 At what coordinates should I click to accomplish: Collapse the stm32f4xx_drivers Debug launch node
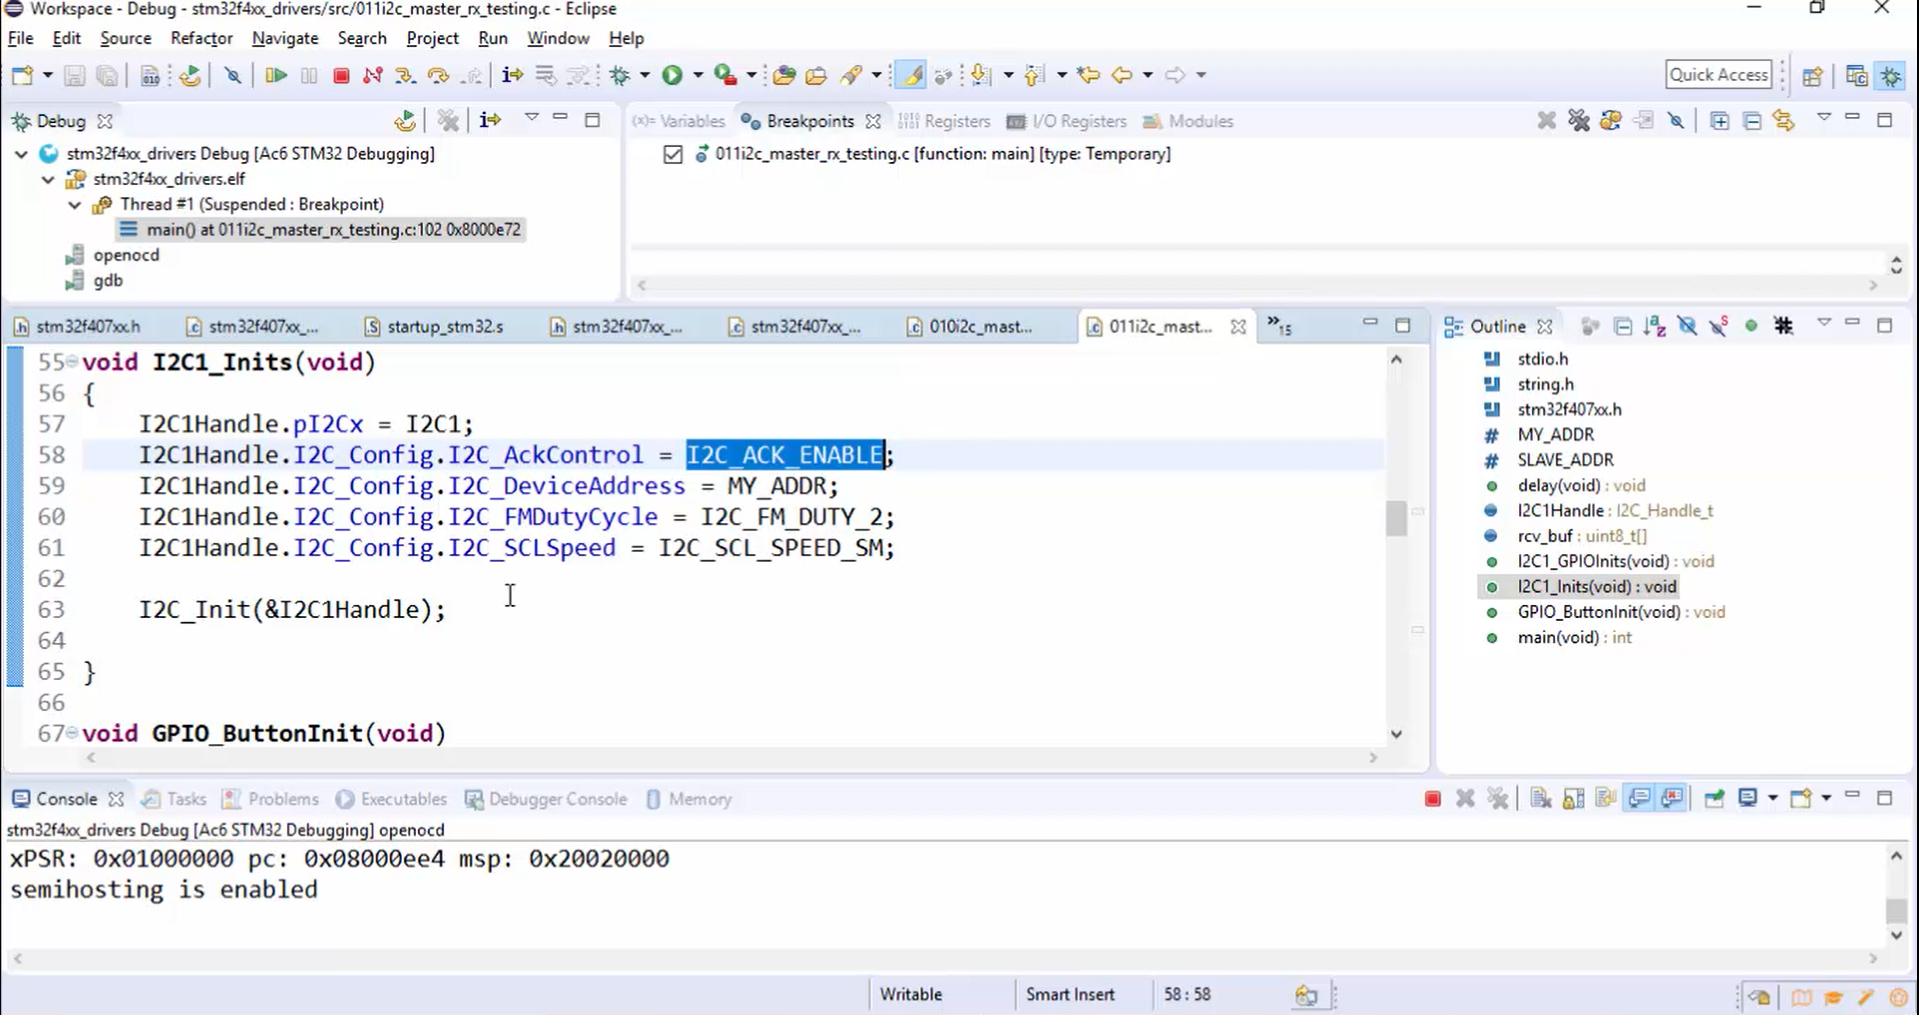point(21,154)
